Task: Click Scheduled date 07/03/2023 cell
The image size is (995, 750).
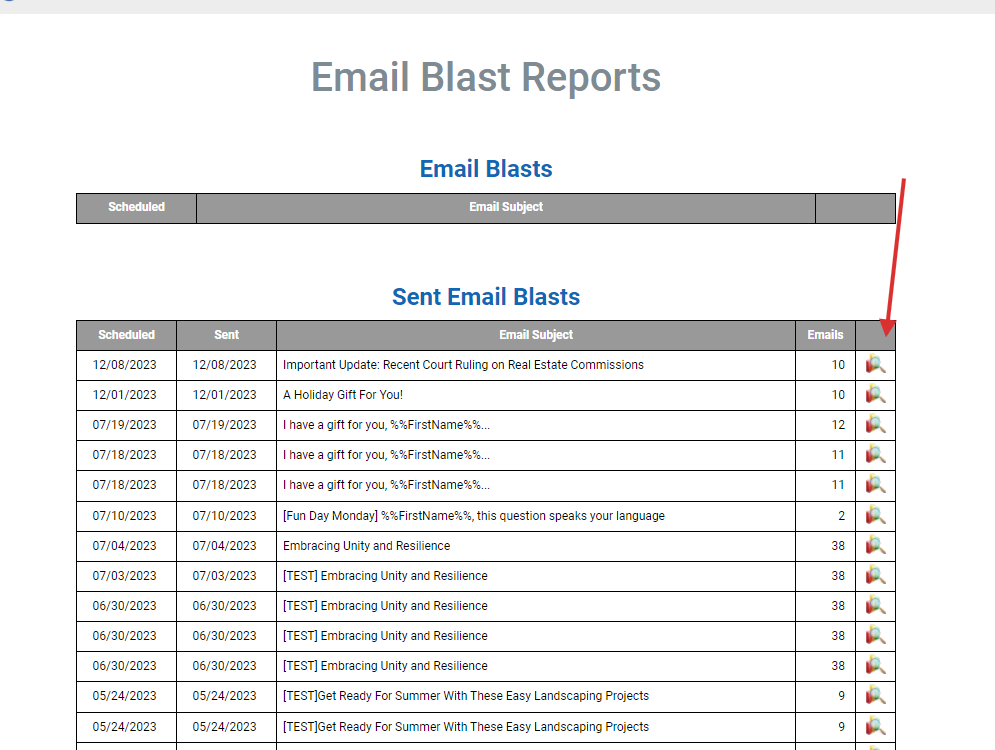Action: pyautogui.click(x=124, y=576)
